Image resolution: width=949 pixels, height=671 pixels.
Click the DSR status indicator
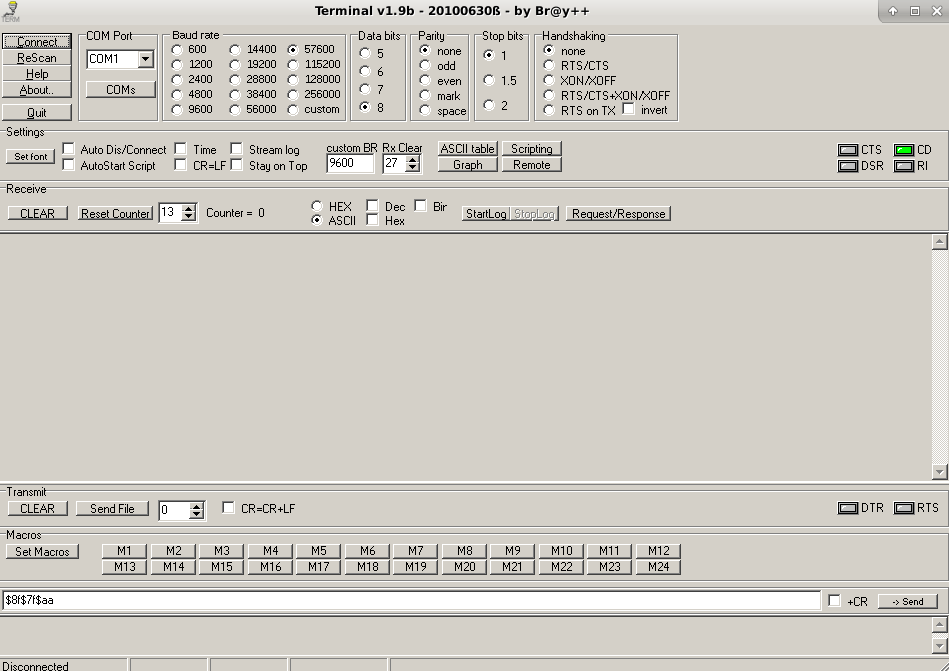point(848,166)
